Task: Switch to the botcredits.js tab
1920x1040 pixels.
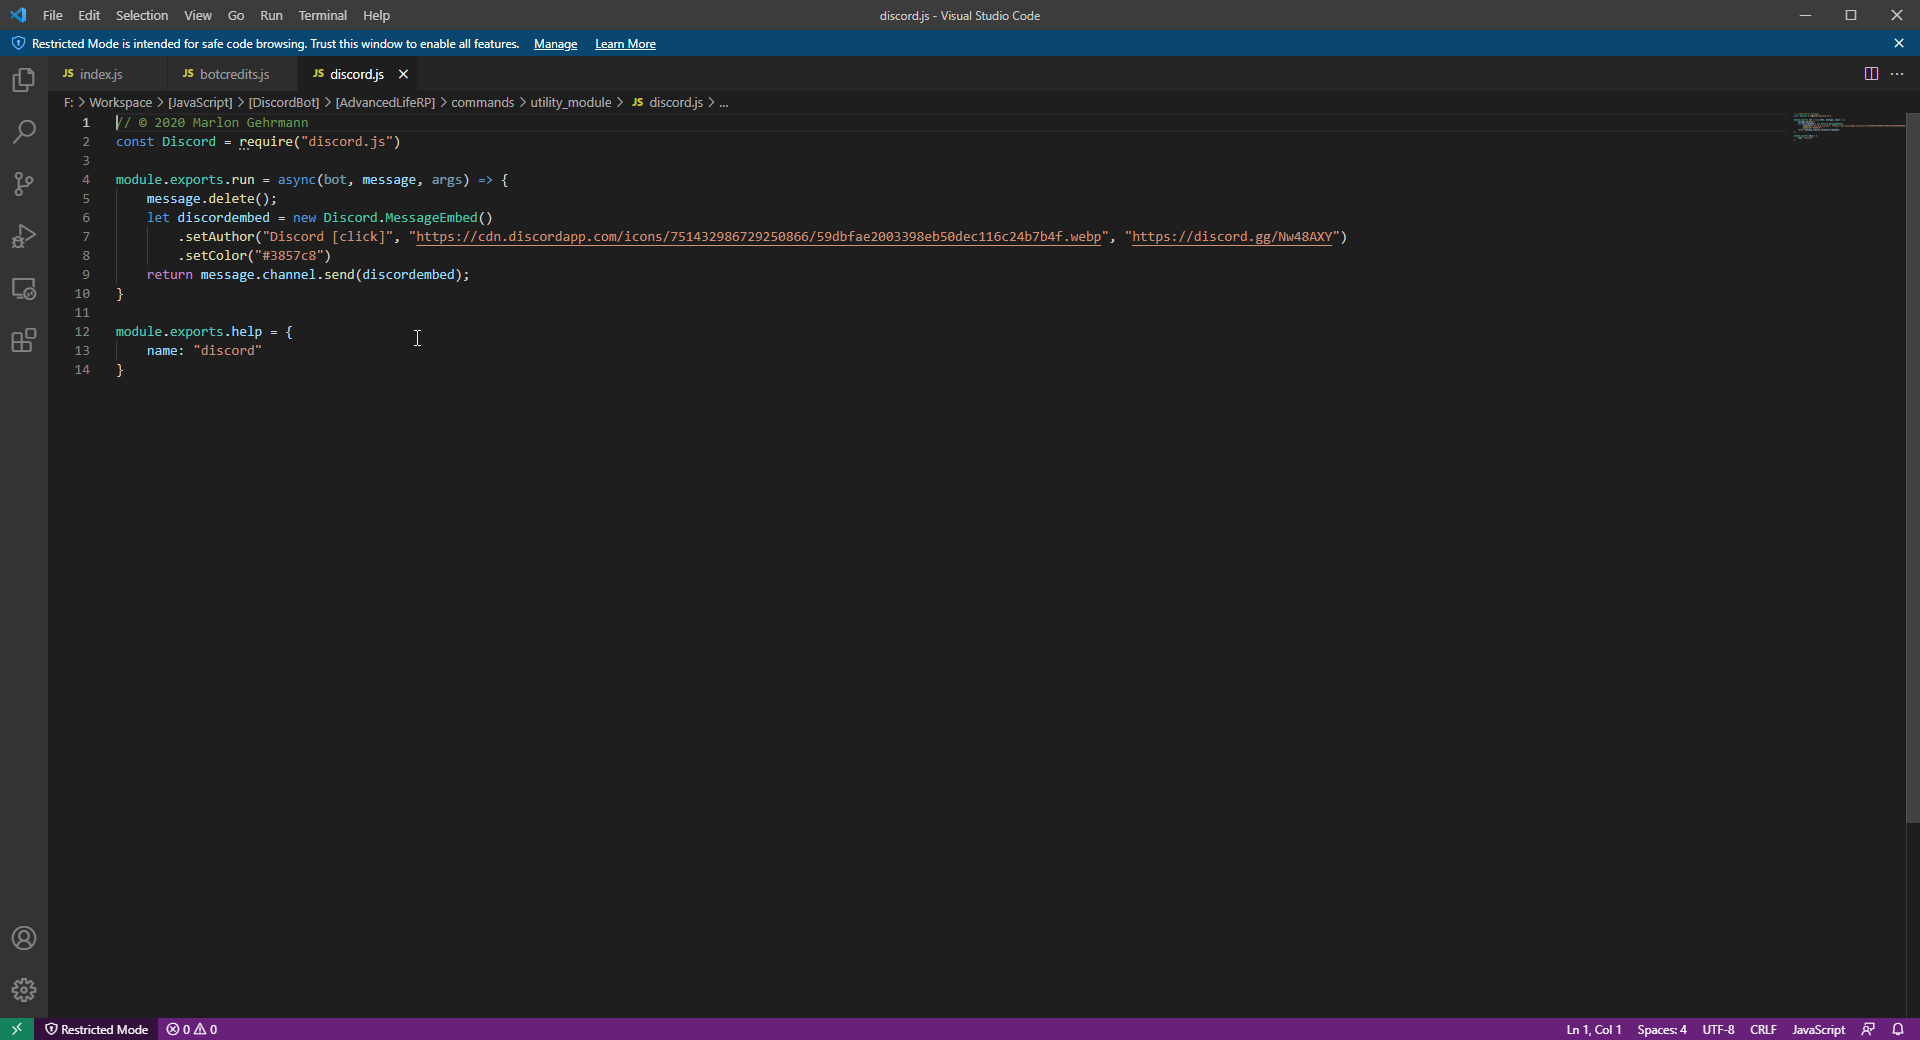Action: pyautogui.click(x=234, y=74)
